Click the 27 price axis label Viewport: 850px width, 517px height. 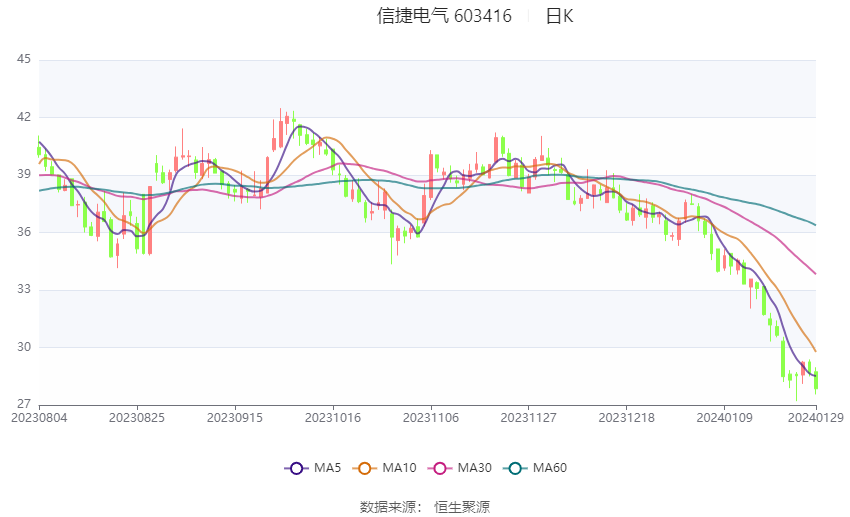coord(24,404)
